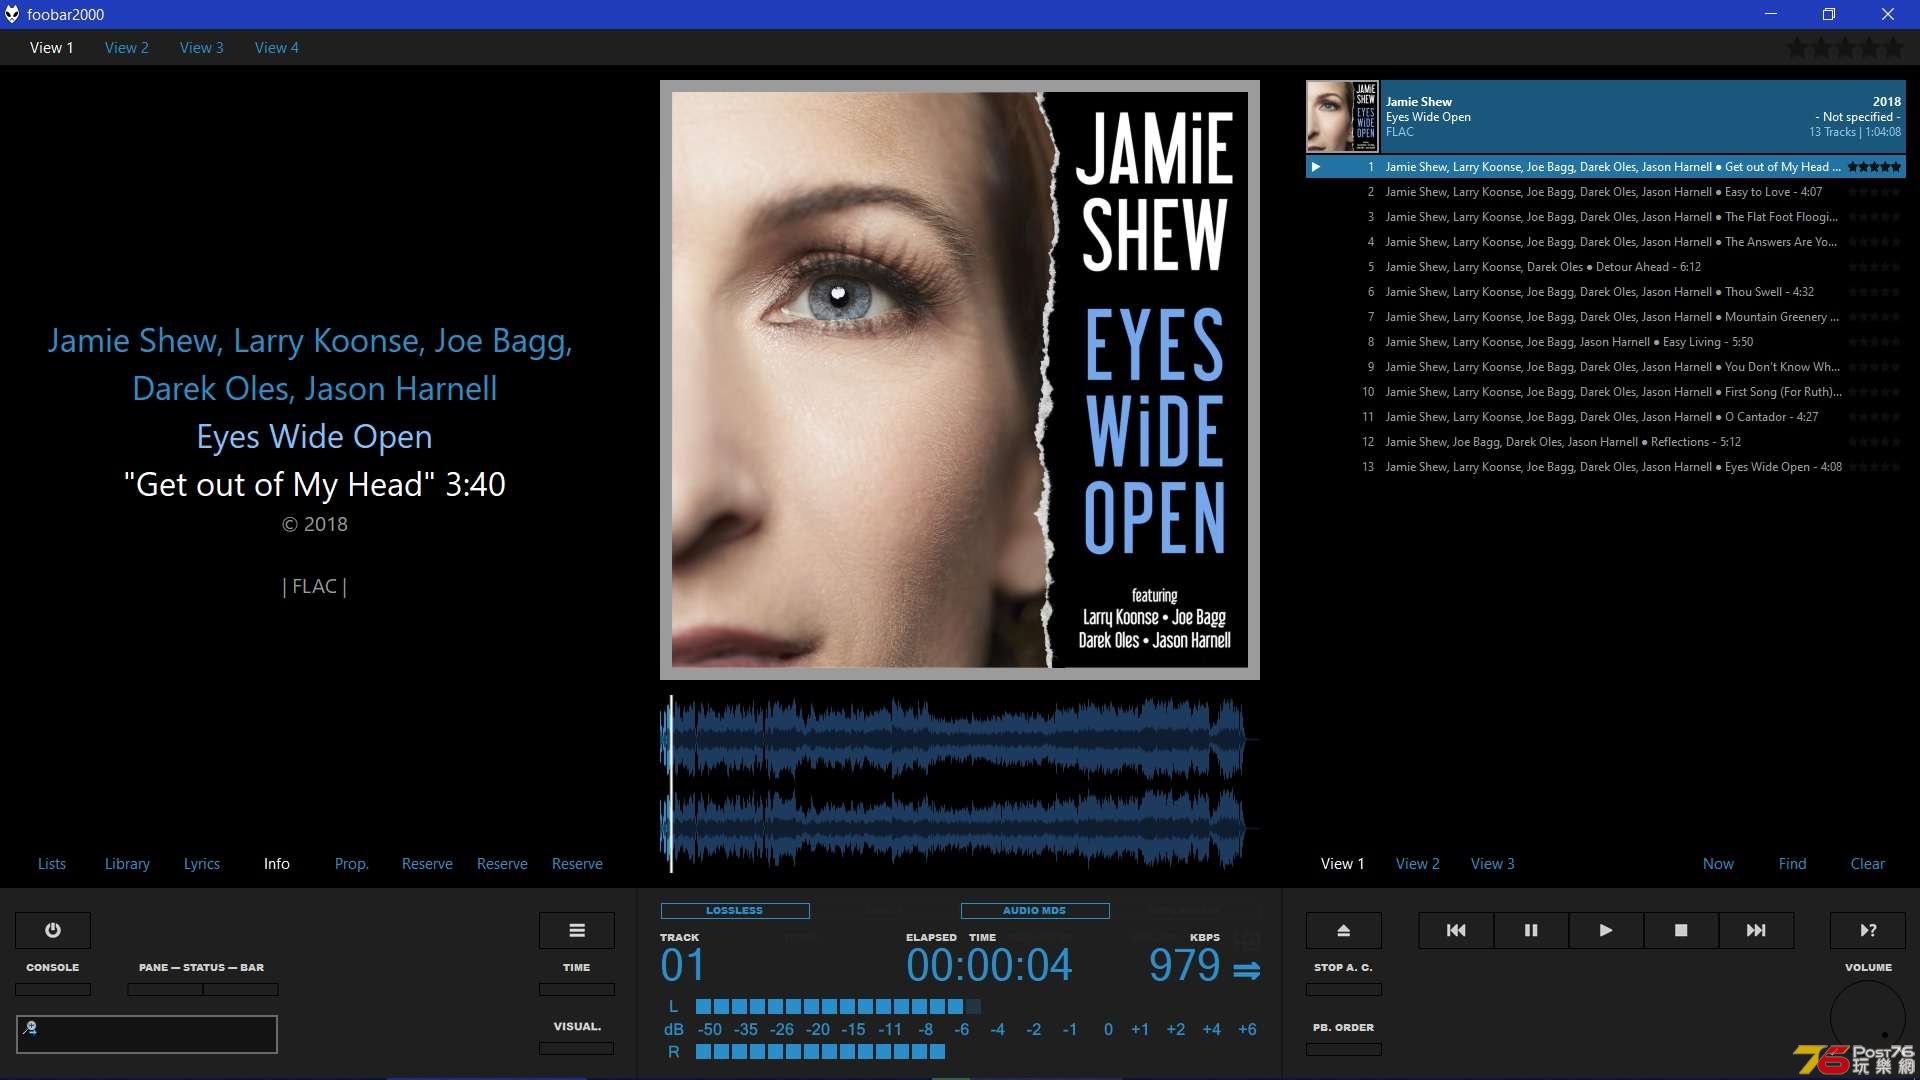Viewport: 1920px width, 1080px height.
Task: Click the Lossless indicator box
Action: tap(735, 911)
